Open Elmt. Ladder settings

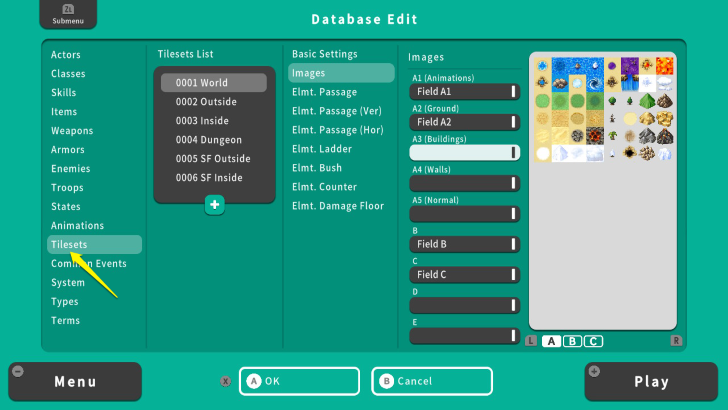[x=322, y=149]
